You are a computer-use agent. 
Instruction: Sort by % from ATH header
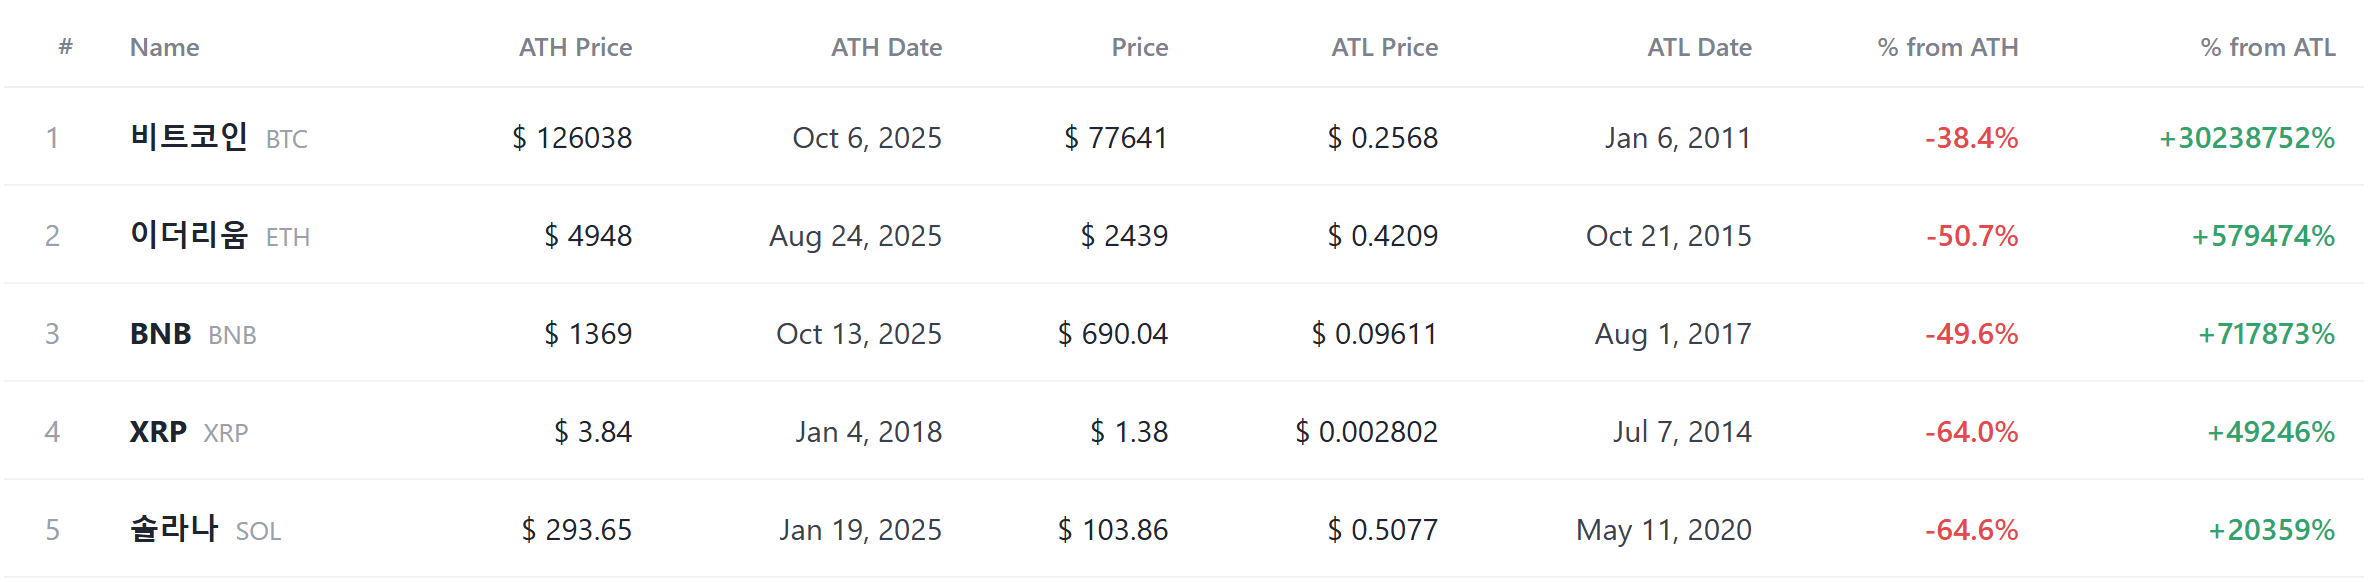(1947, 47)
